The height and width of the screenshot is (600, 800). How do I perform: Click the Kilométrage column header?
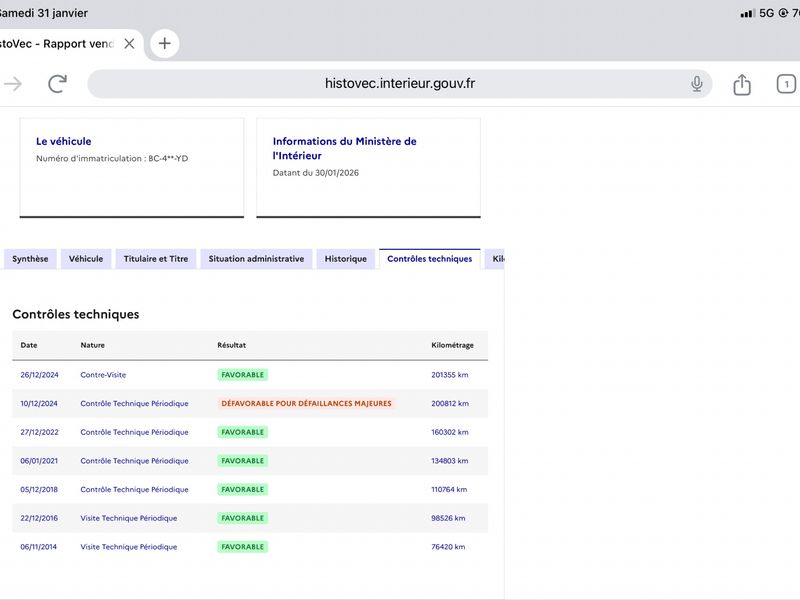[x=452, y=345]
